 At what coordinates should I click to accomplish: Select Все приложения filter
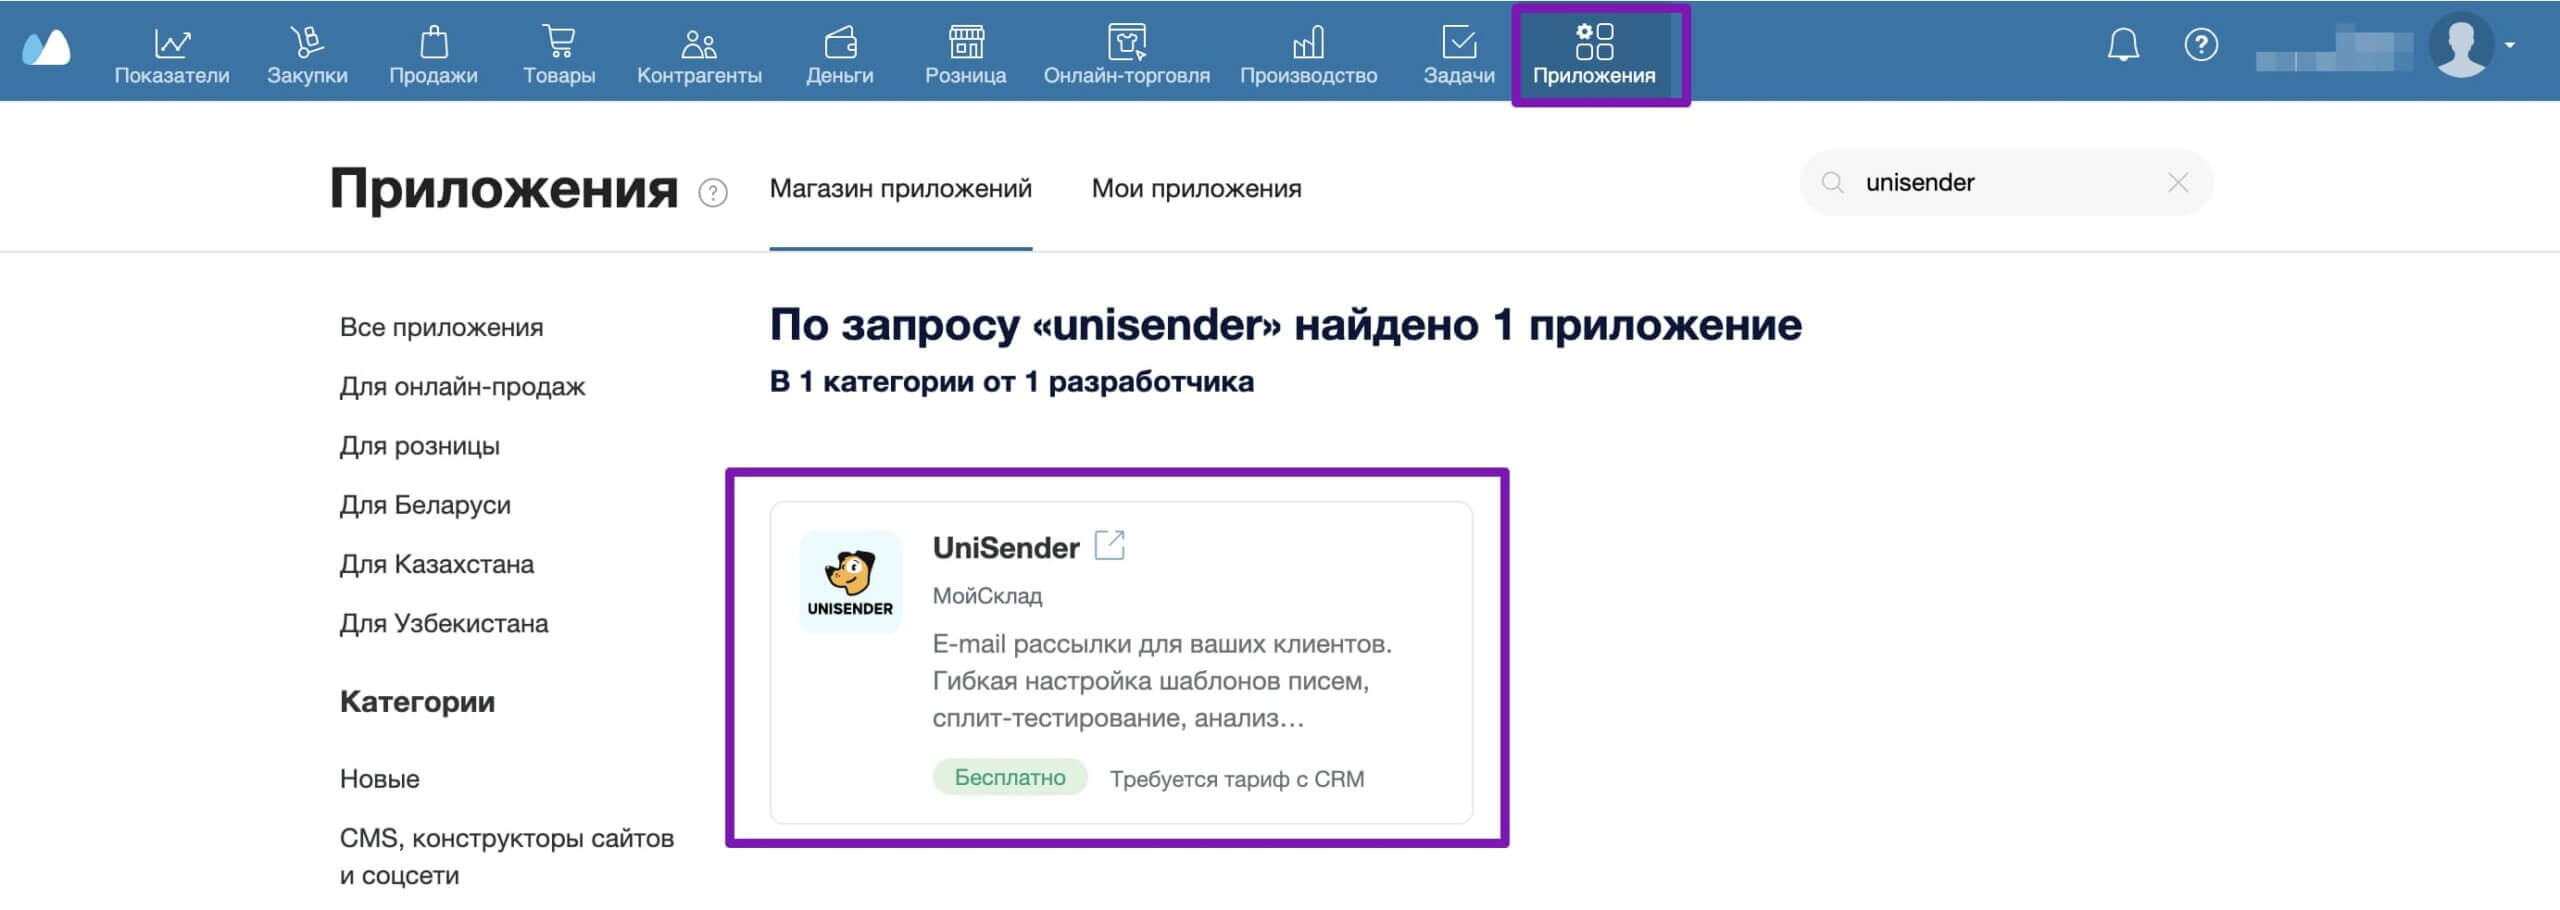click(x=441, y=327)
